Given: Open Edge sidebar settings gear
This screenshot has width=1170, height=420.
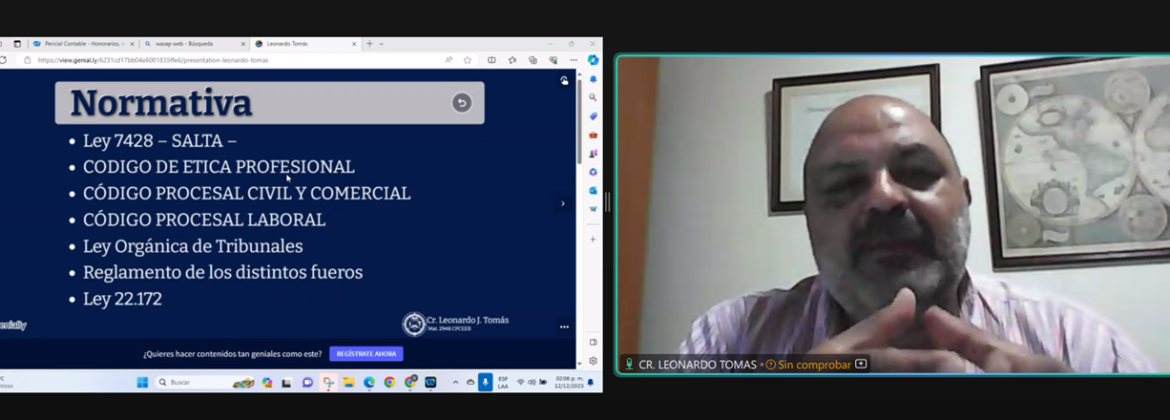Looking at the screenshot, I should pos(593,361).
